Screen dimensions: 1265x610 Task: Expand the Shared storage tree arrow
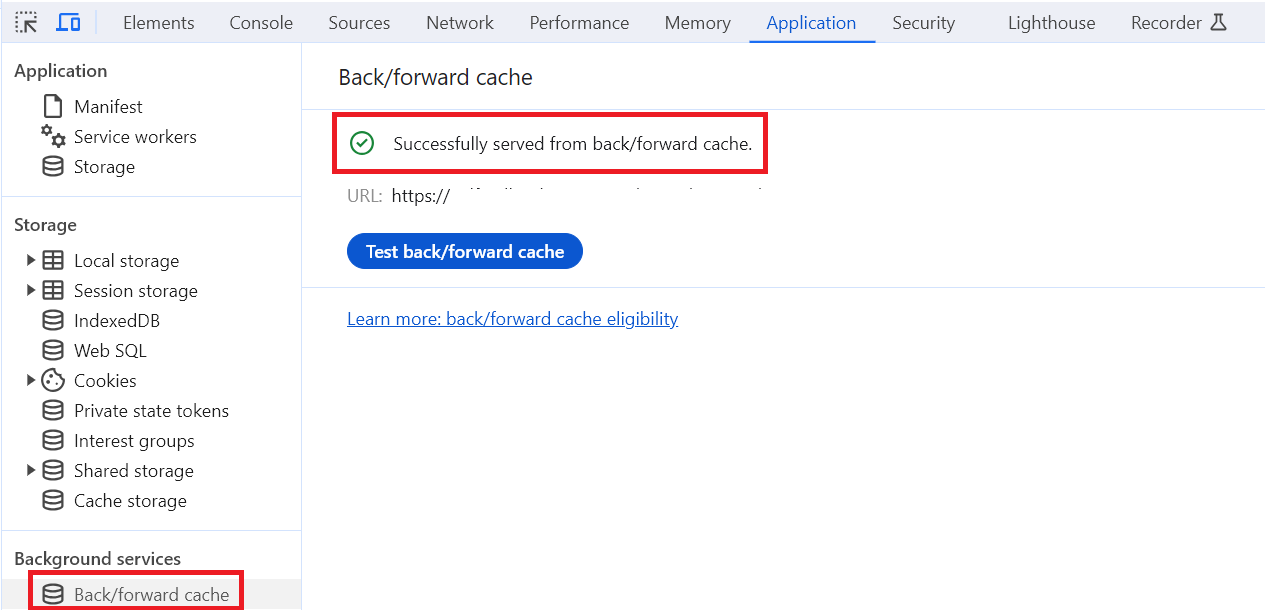(31, 470)
